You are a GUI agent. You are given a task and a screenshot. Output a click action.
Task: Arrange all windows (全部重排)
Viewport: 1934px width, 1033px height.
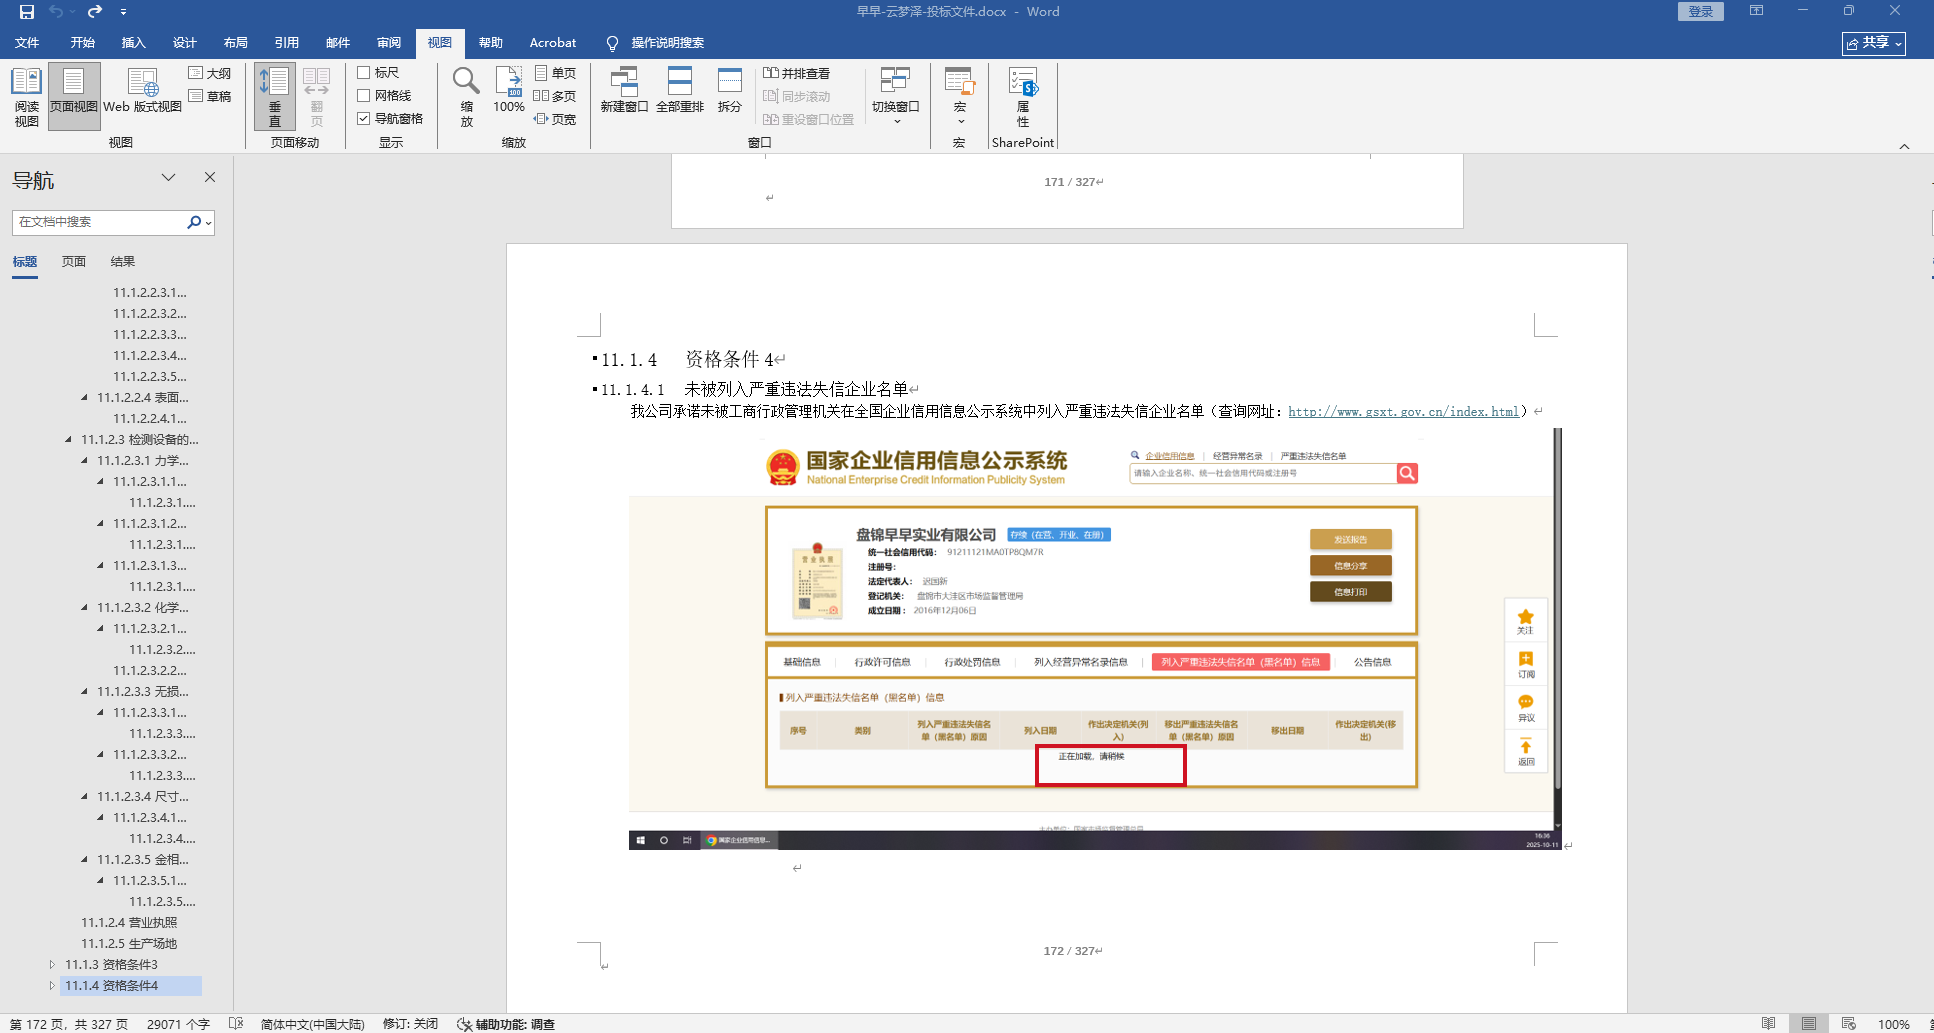coord(680,91)
